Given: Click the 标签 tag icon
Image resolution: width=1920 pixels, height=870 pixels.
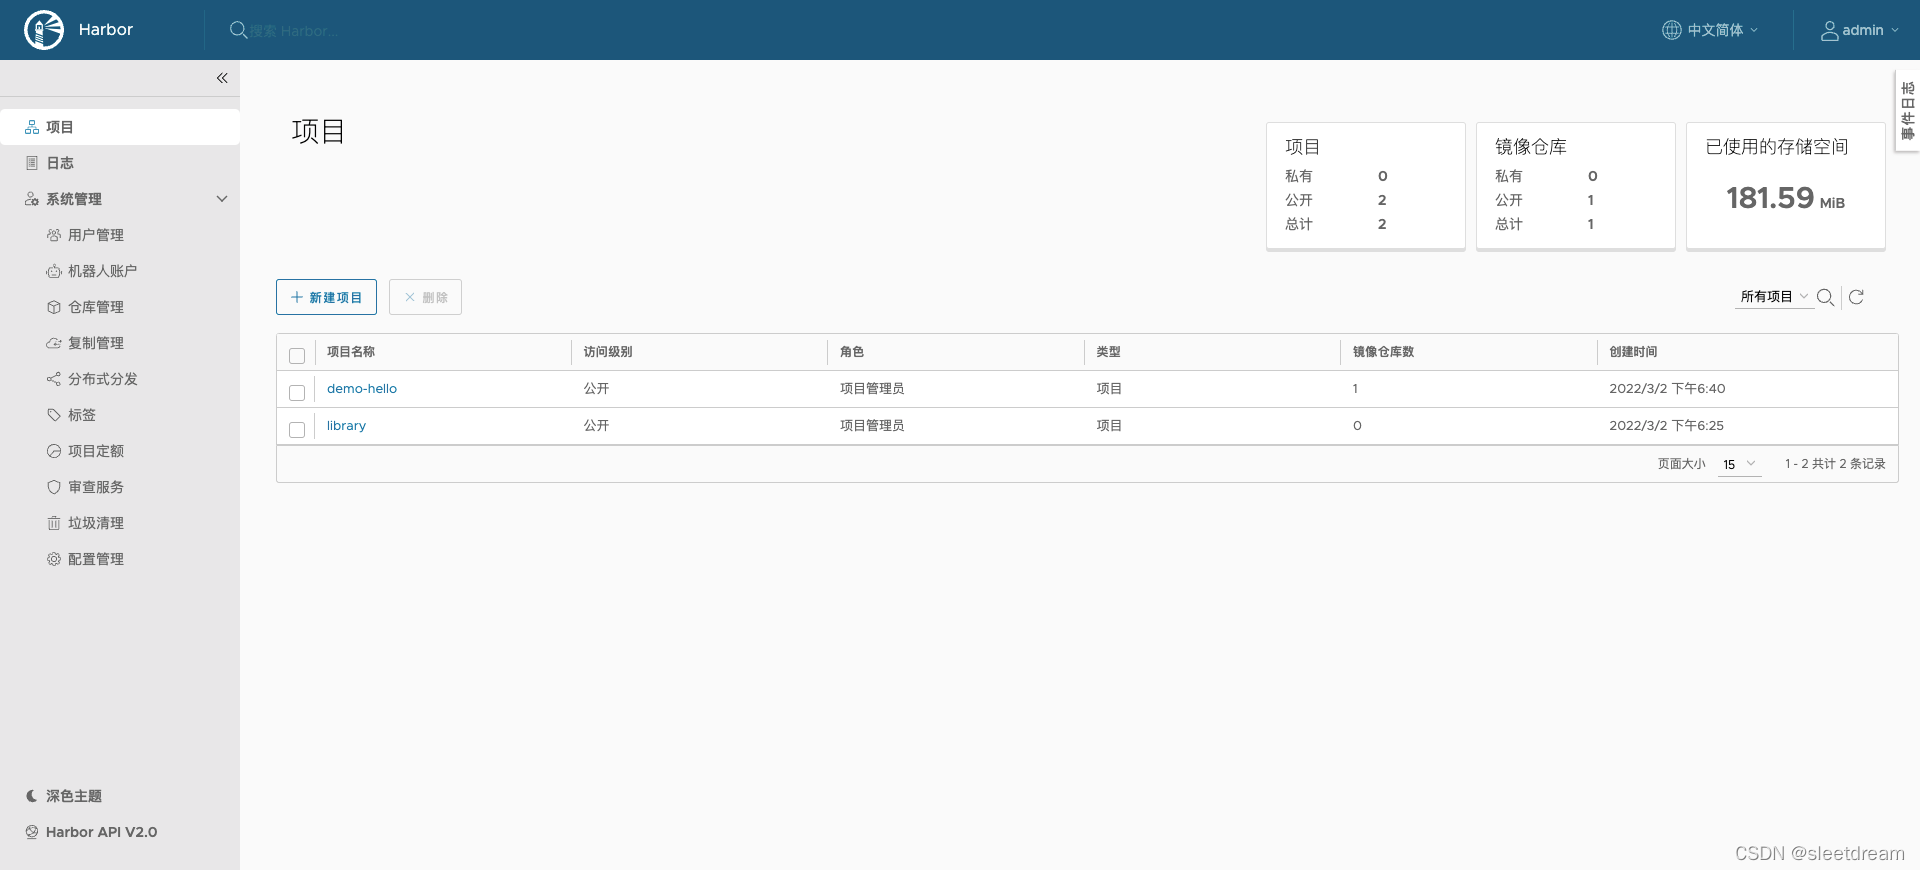Looking at the screenshot, I should point(54,415).
